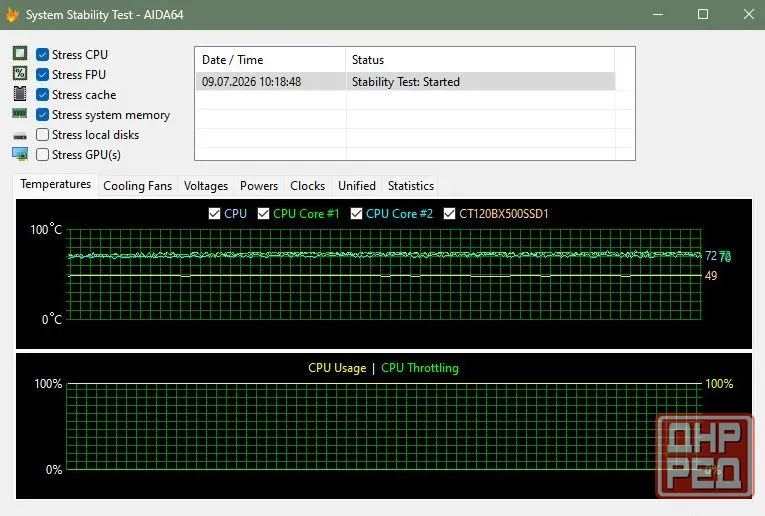Screen dimensions: 765x516
Task: Click the percent icon beside Stress FPU
Action: (20, 74)
